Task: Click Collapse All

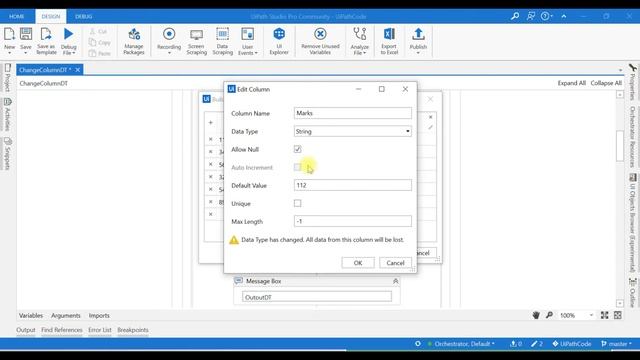Action: coord(606,83)
